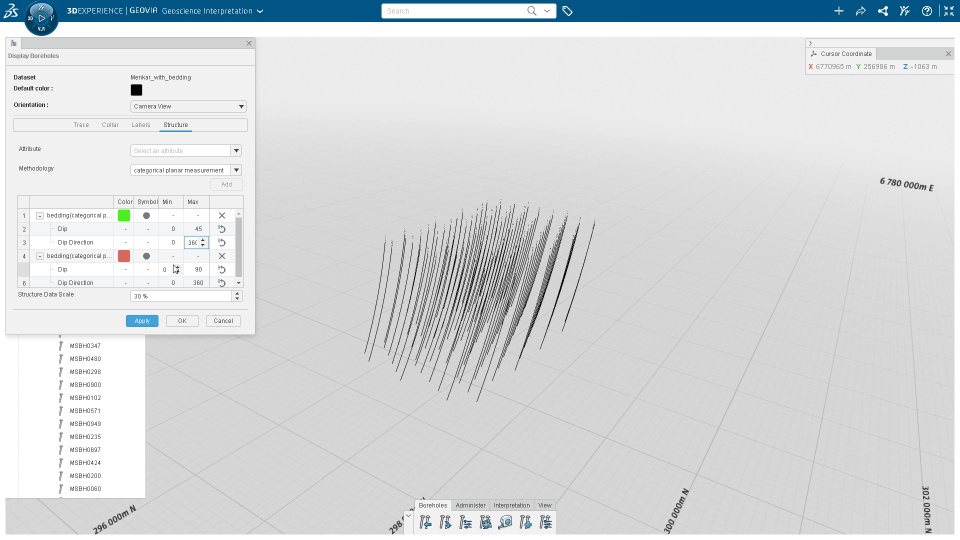Change the green bedding color swatch

coord(124,216)
